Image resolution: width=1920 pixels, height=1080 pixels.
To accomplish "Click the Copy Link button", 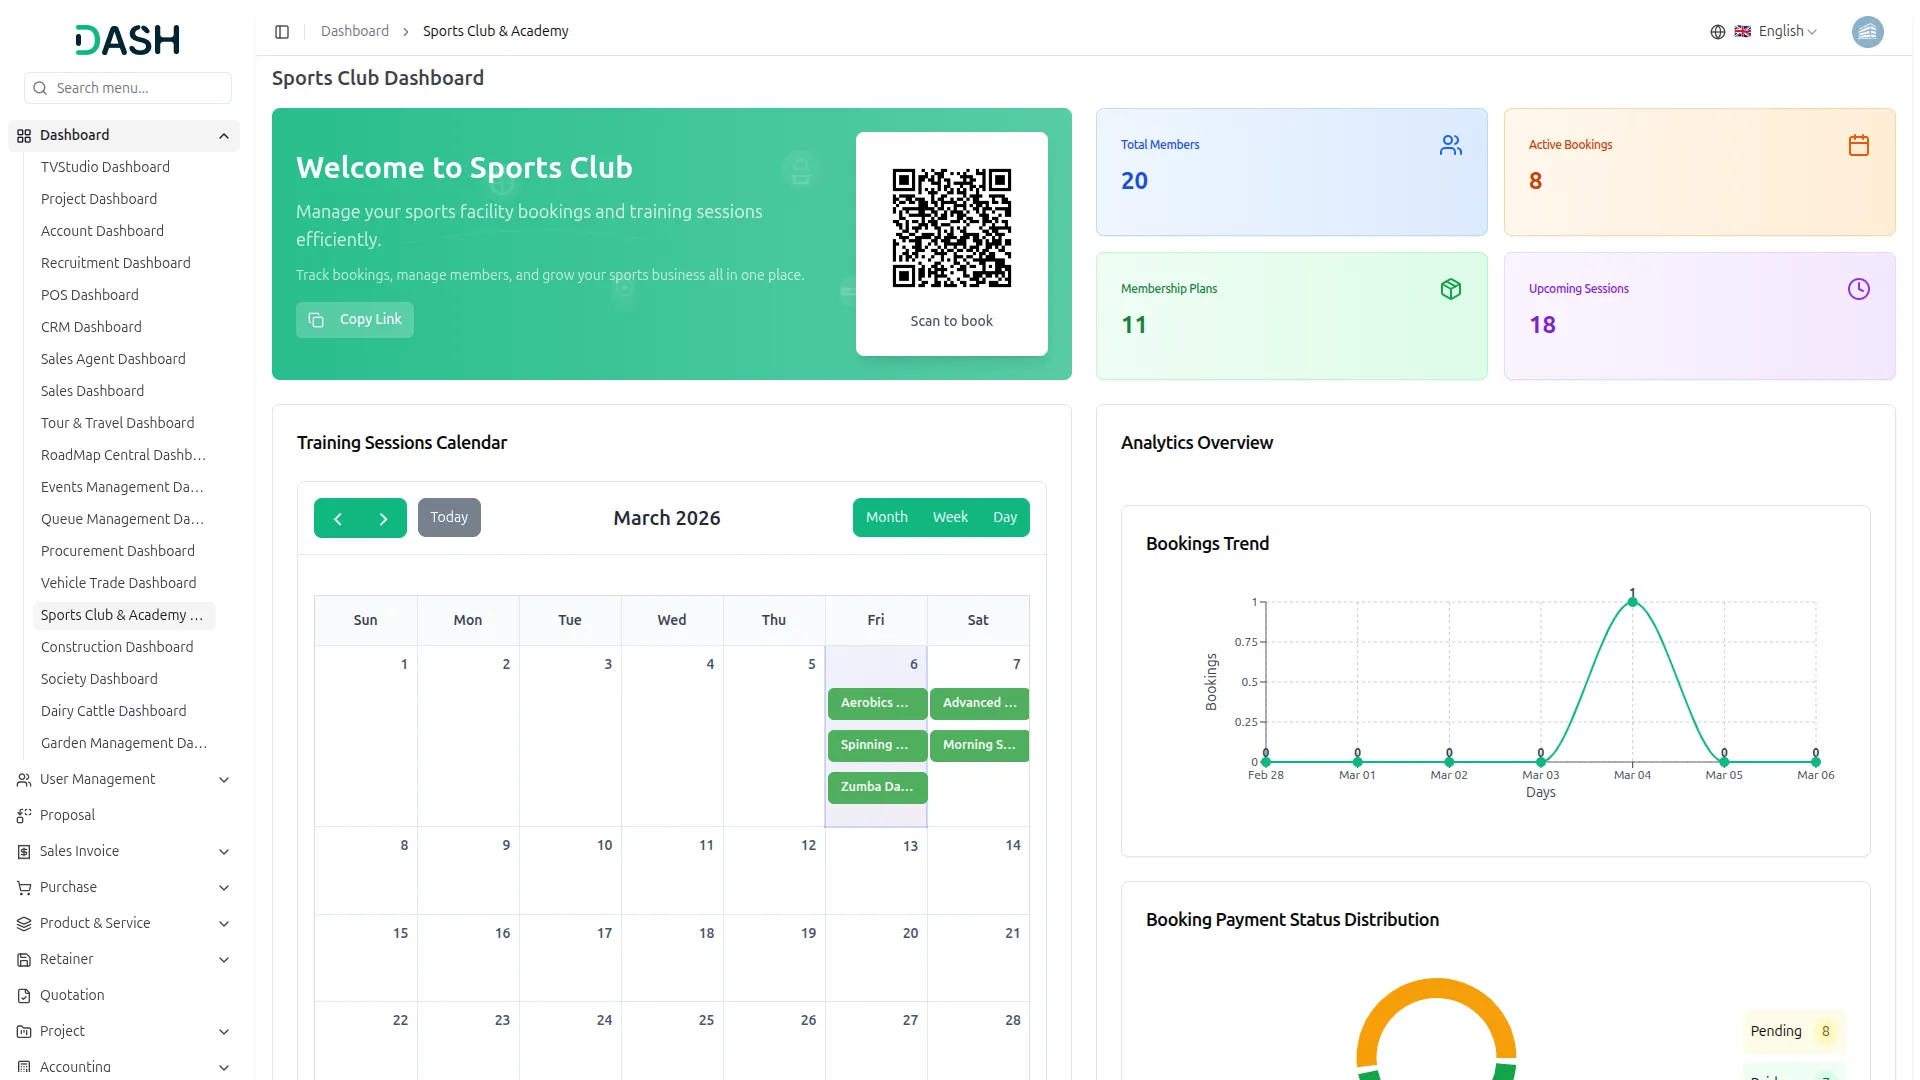I will (x=354, y=319).
